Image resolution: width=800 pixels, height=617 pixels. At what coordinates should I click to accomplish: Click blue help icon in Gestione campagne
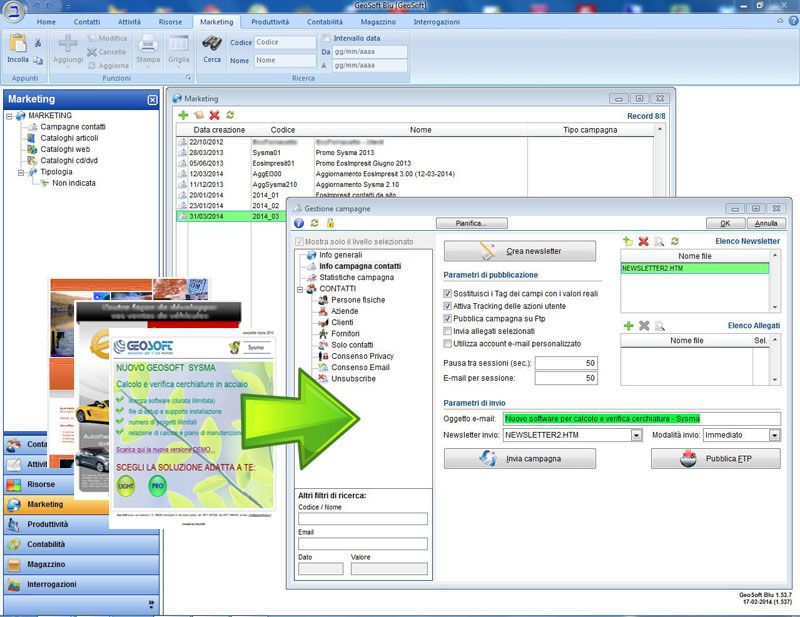298,223
